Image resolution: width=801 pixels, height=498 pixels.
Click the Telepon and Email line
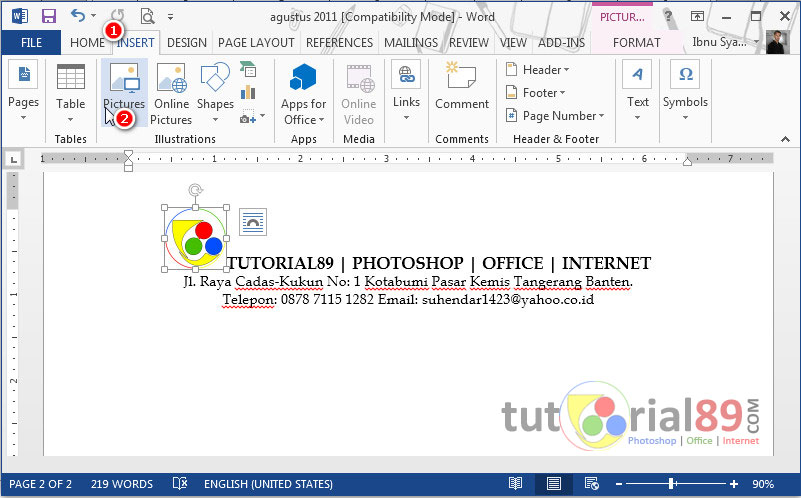point(408,299)
